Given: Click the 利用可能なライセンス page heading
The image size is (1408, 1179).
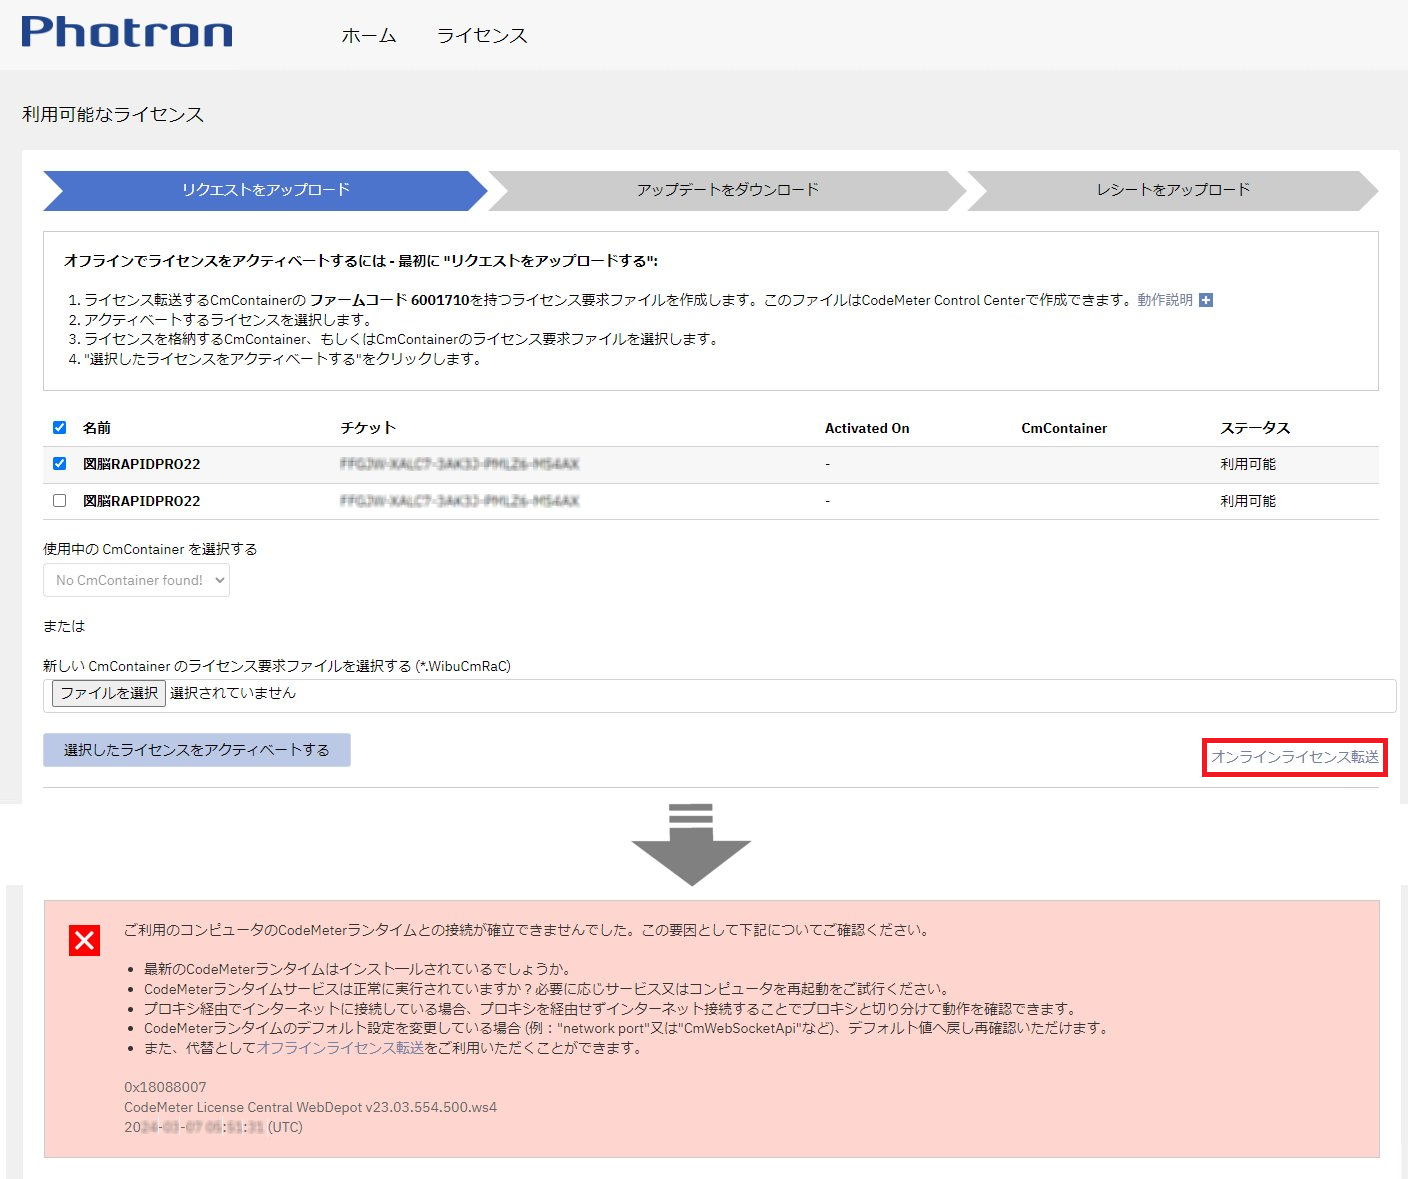Looking at the screenshot, I should 113,114.
